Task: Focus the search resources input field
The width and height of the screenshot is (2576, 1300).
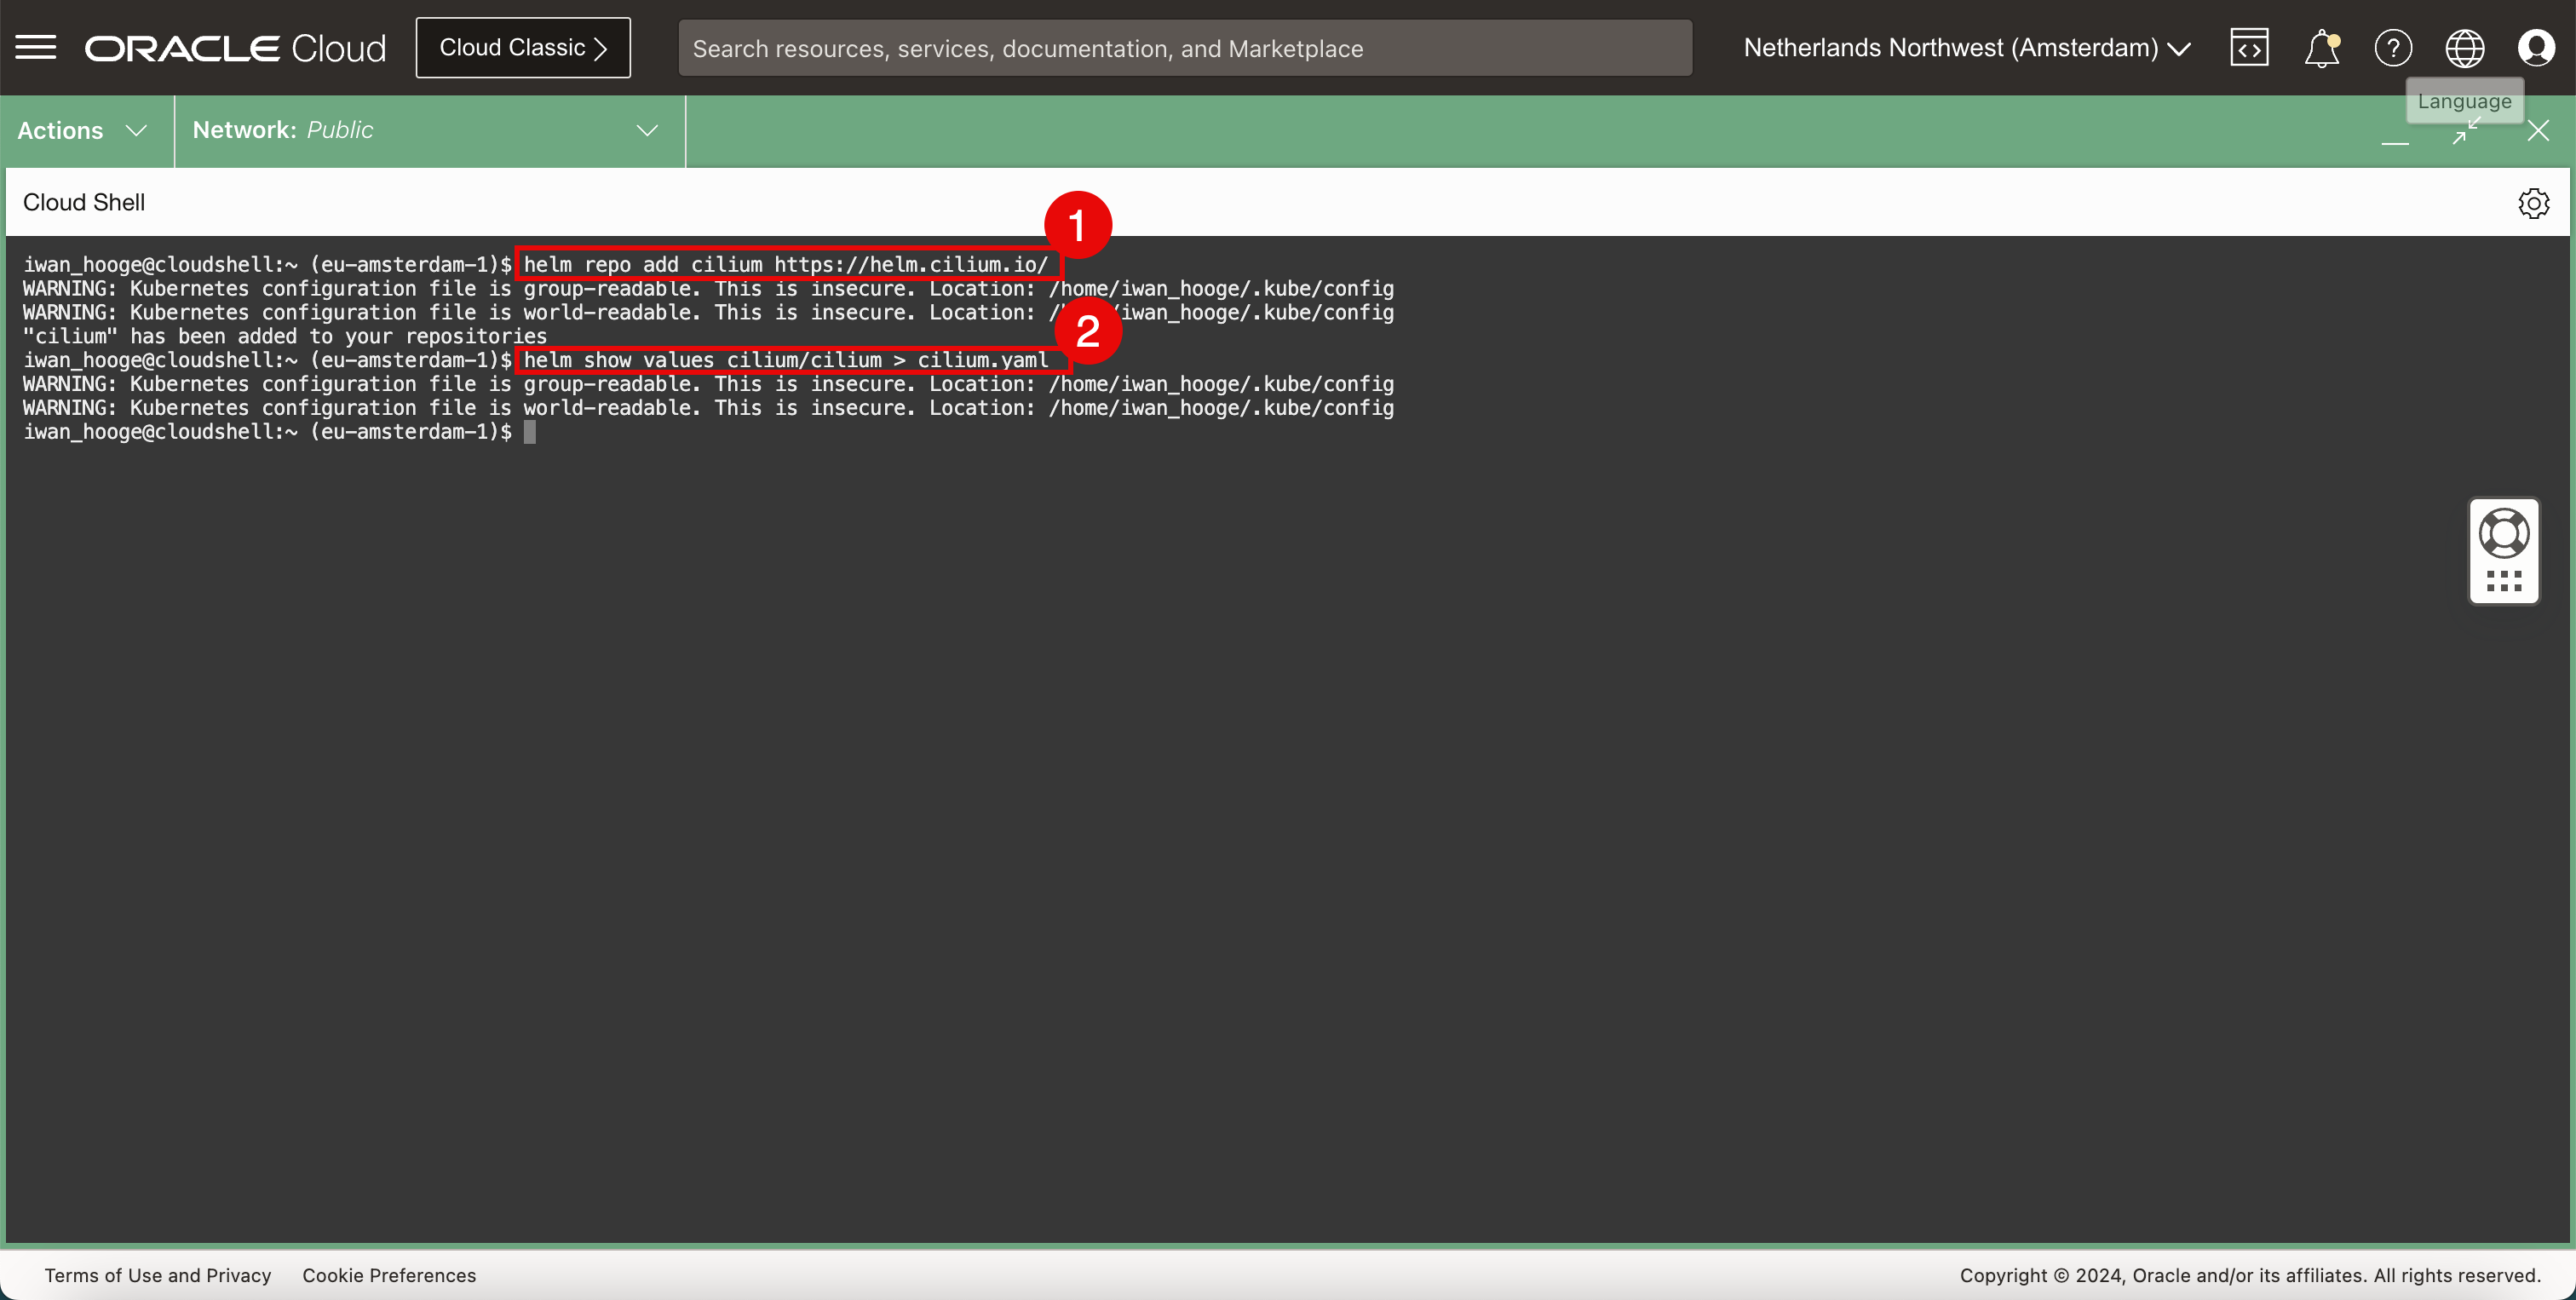Action: 1184,48
